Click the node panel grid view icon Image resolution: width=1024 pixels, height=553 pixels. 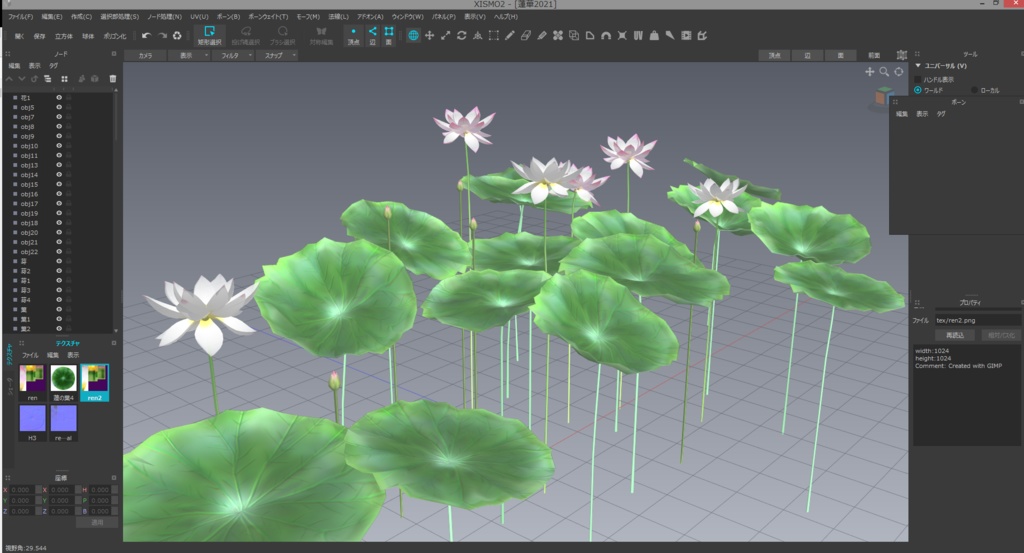[65, 79]
